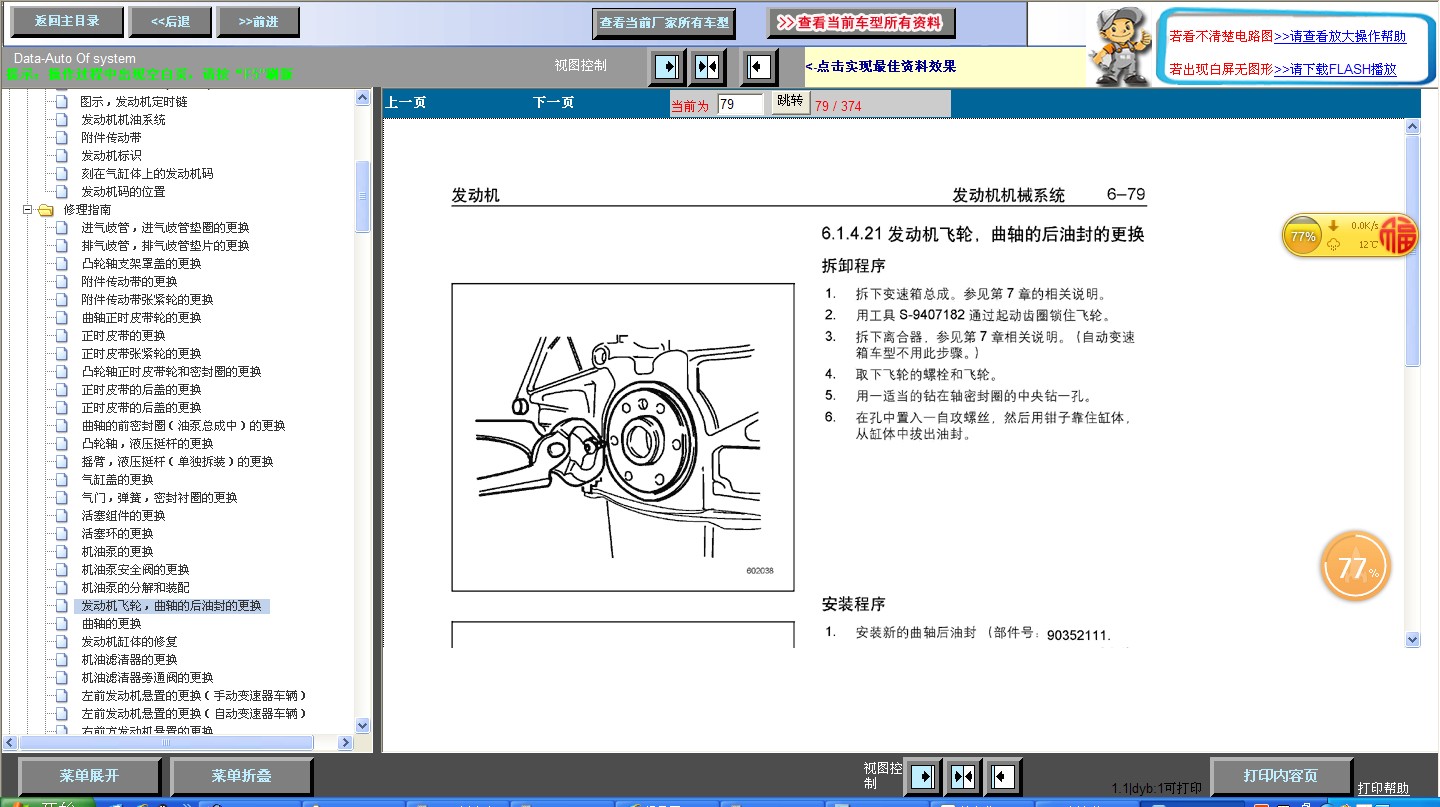Collapse the 修理指南 folder in the tree
The image size is (1440, 807).
click(x=28, y=210)
